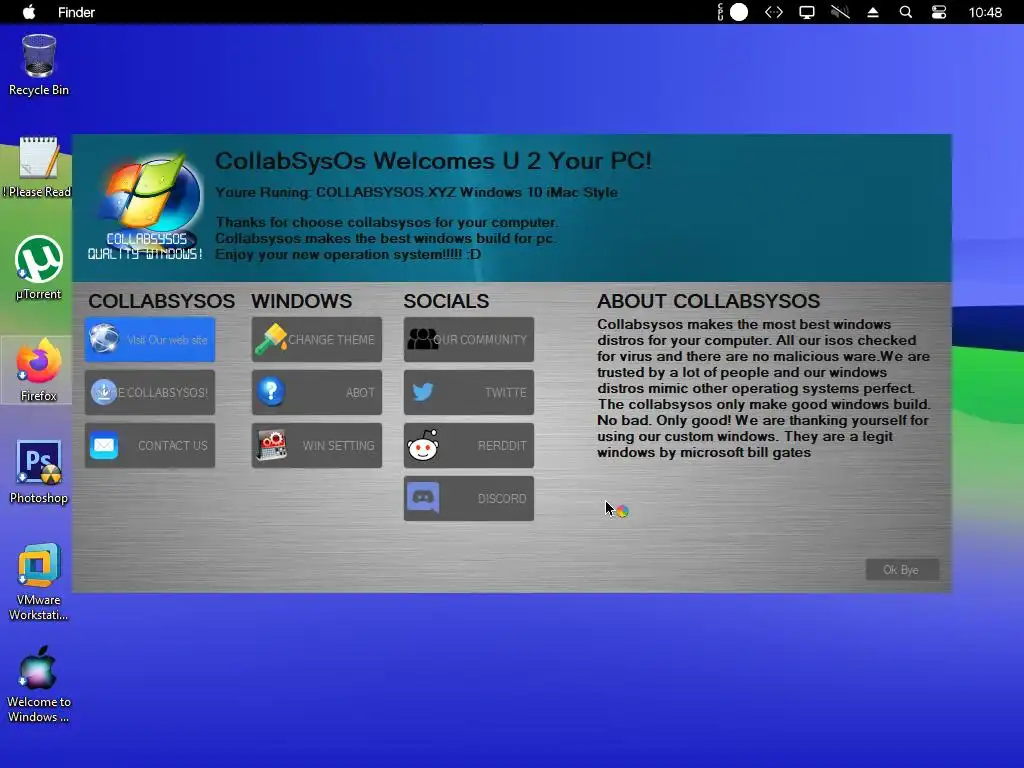The image size is (1024, 768).
Task: Open Spotlight search magnifier icon
Action: (x=906, y=12)
